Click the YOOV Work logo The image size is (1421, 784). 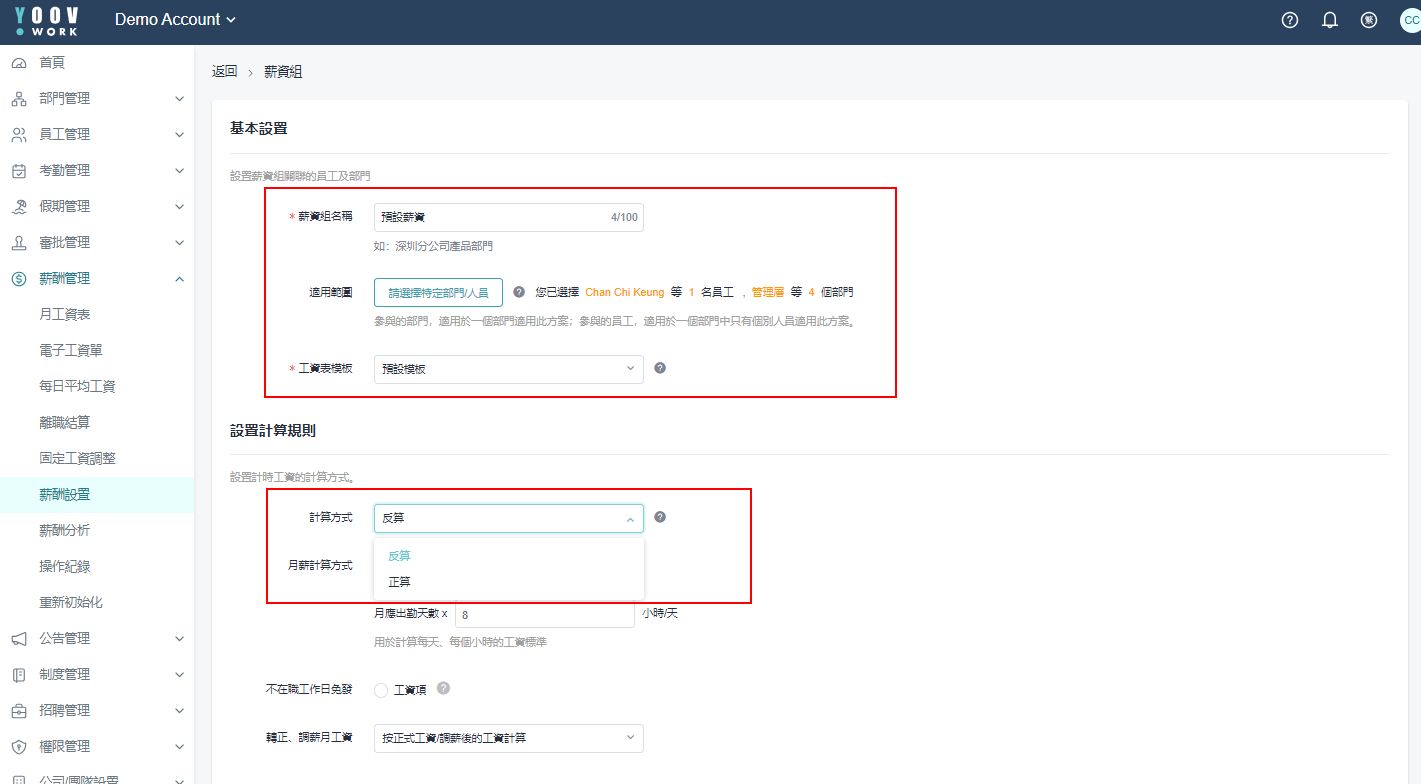tap(47, 21)
